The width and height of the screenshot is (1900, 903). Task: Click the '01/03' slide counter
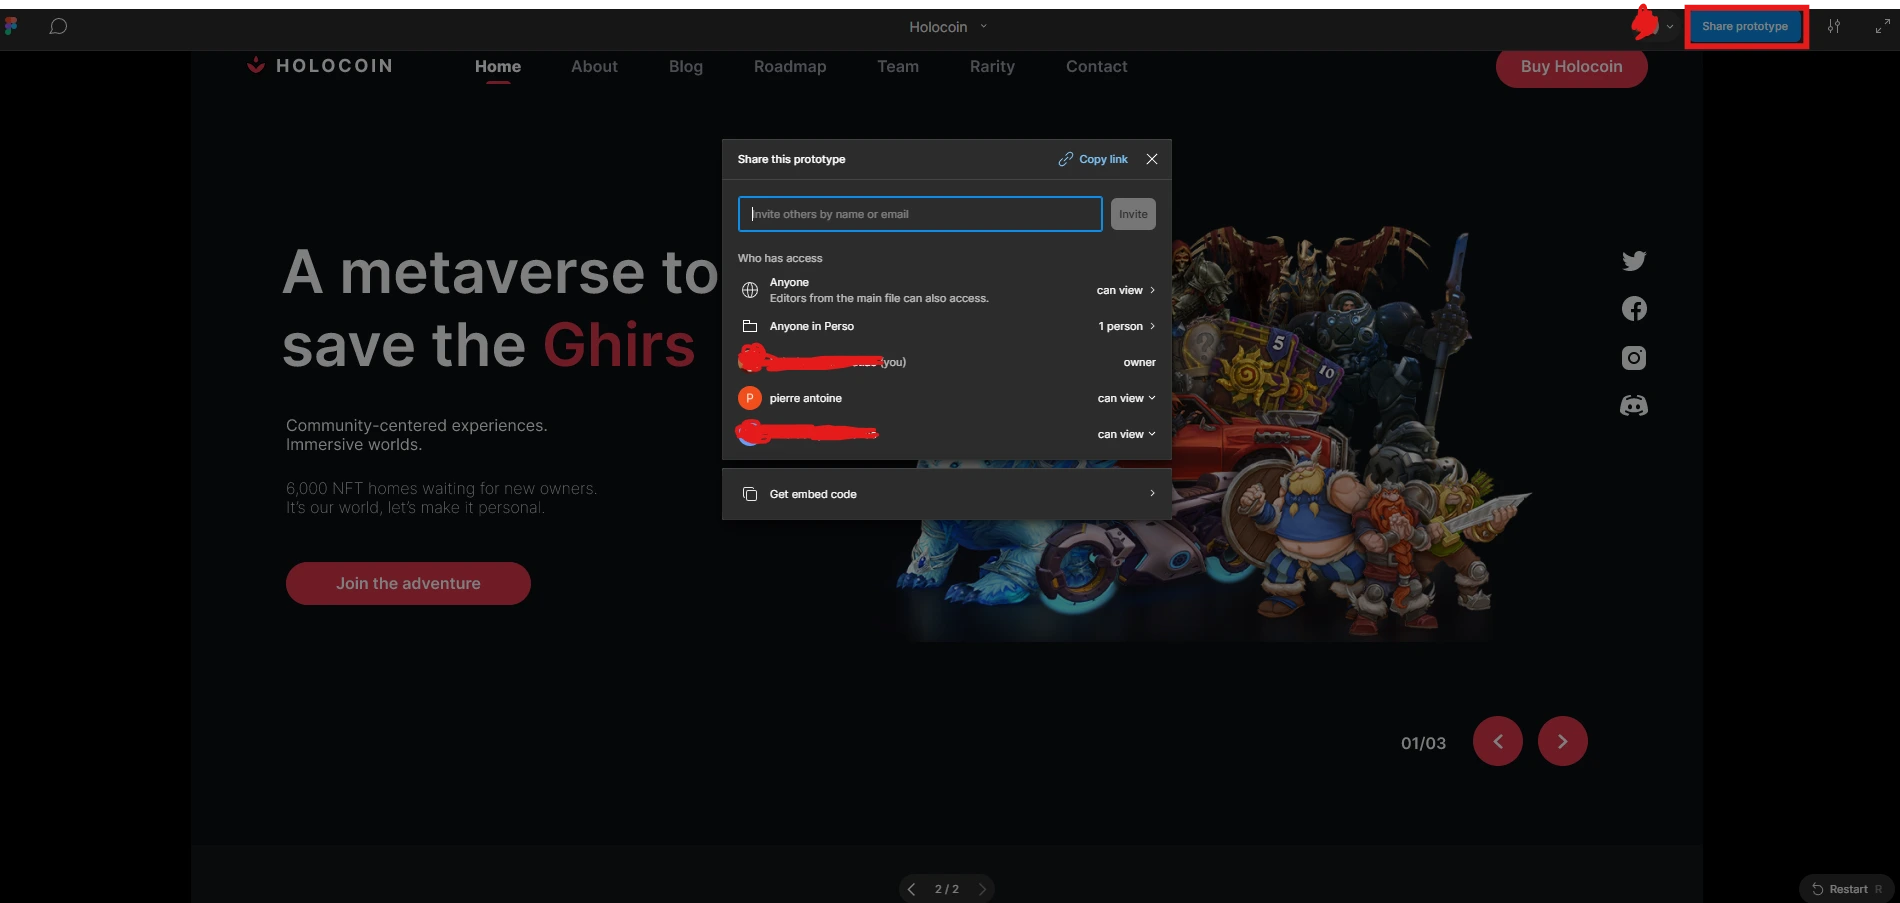point(1423,743)
